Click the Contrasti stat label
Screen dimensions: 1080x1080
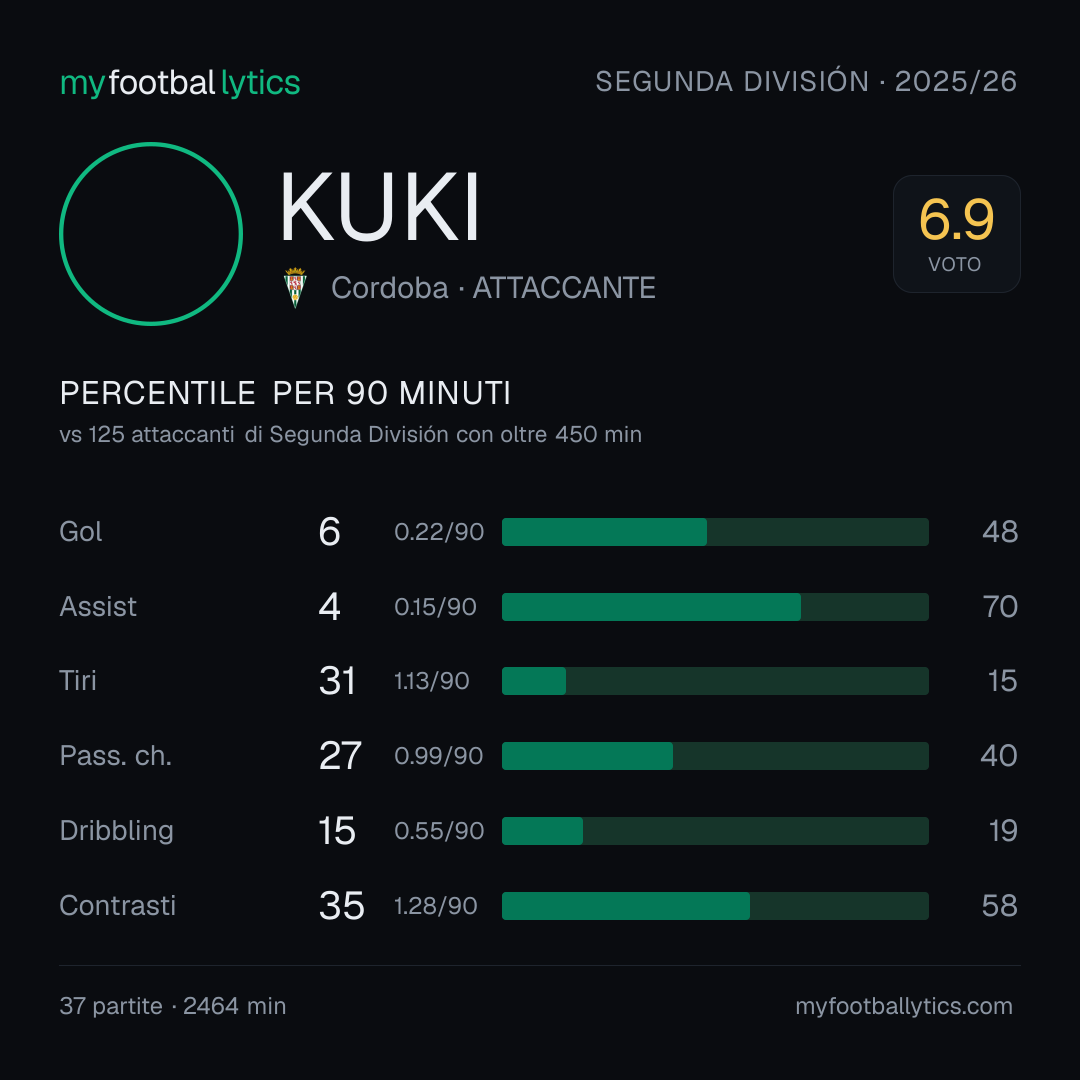click(x=118, y=906)
